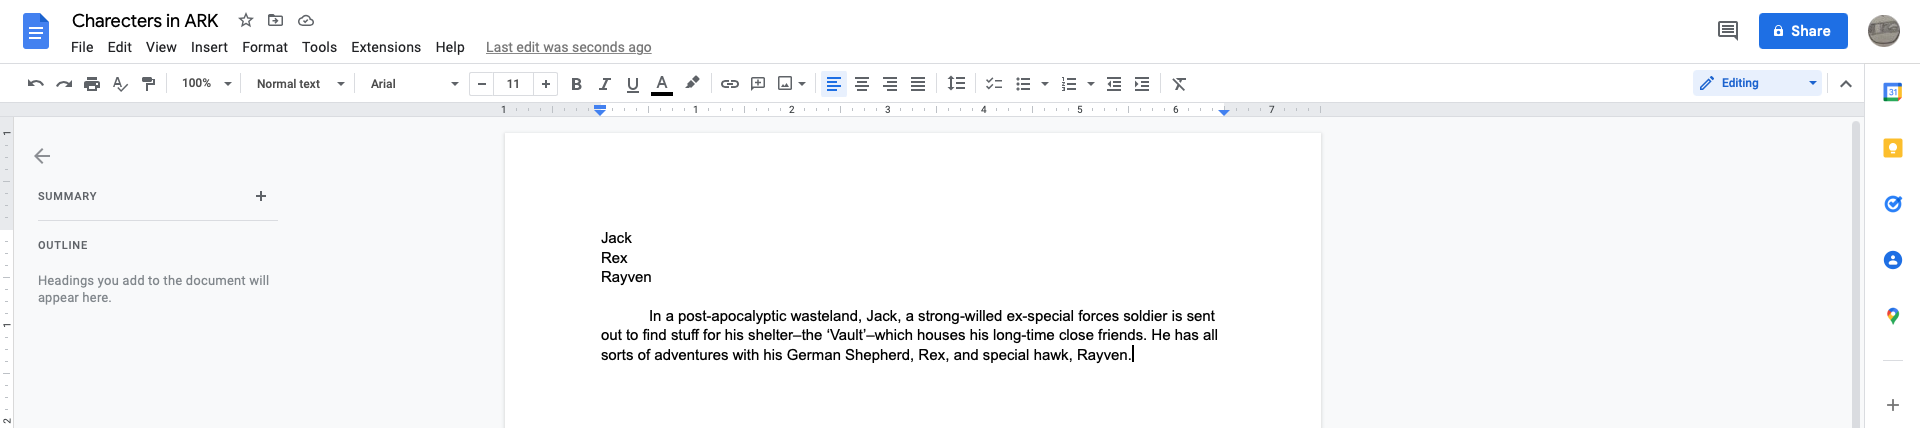Increase the indent
Viewport: 1920px width, 428px height.
(1142, 84)
